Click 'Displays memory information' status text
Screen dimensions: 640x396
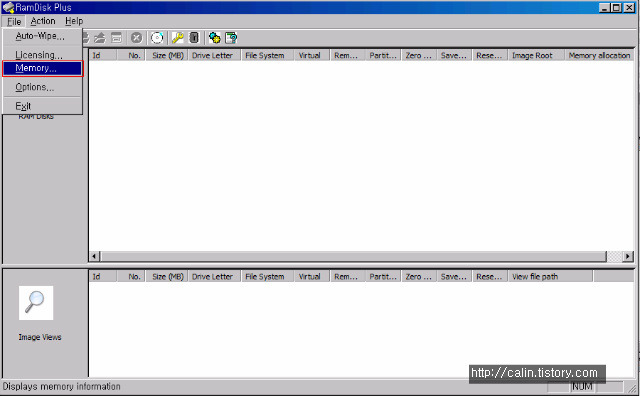pyautogui.click(x=61, y=386)
